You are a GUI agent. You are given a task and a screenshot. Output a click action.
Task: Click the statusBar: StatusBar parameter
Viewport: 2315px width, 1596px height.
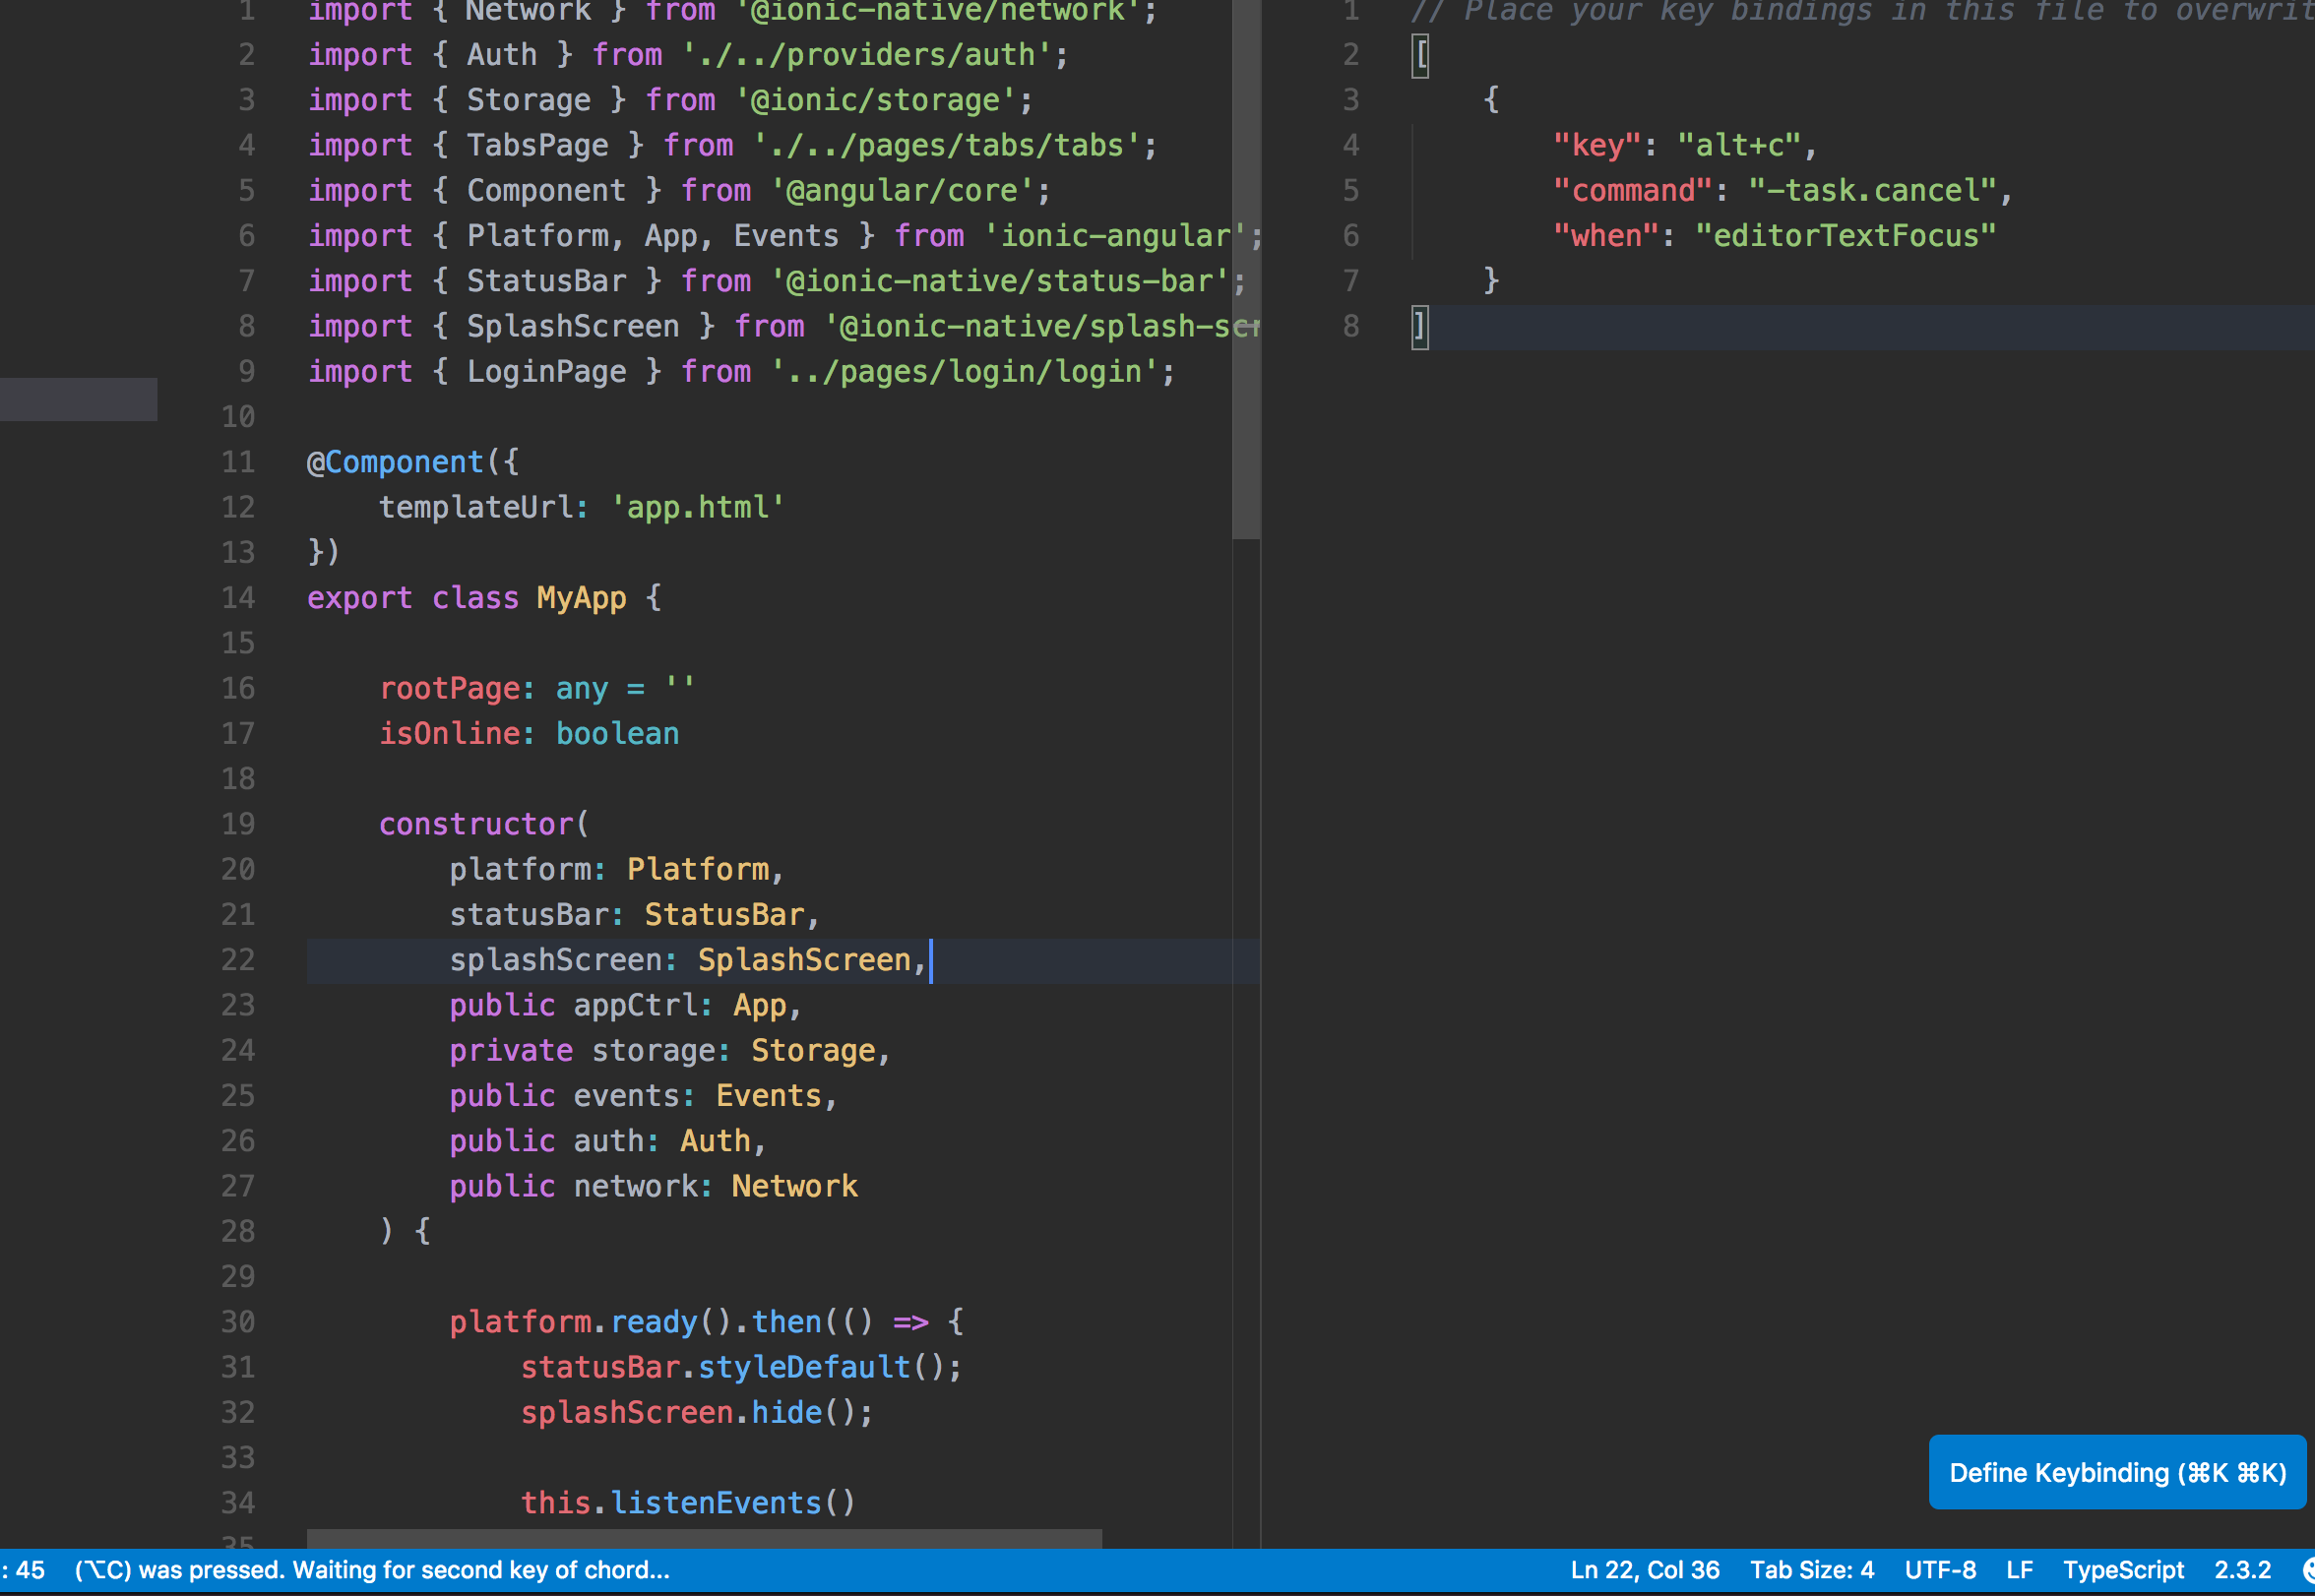[634, 915]
